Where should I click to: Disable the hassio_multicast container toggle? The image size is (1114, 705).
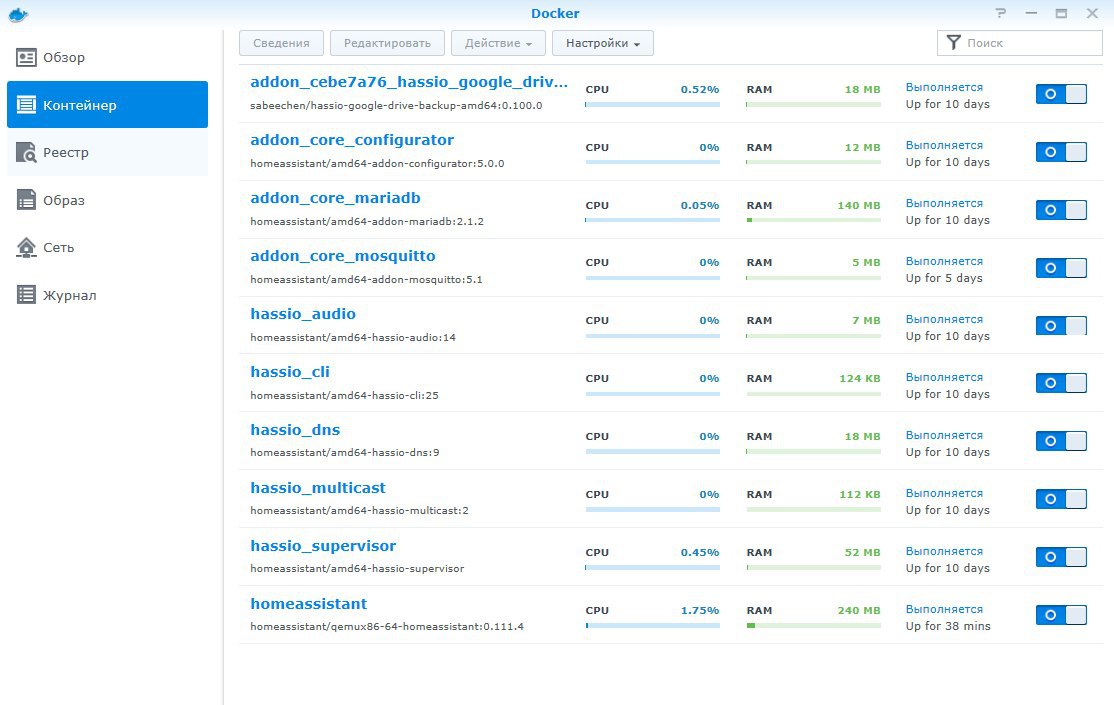1061,499
